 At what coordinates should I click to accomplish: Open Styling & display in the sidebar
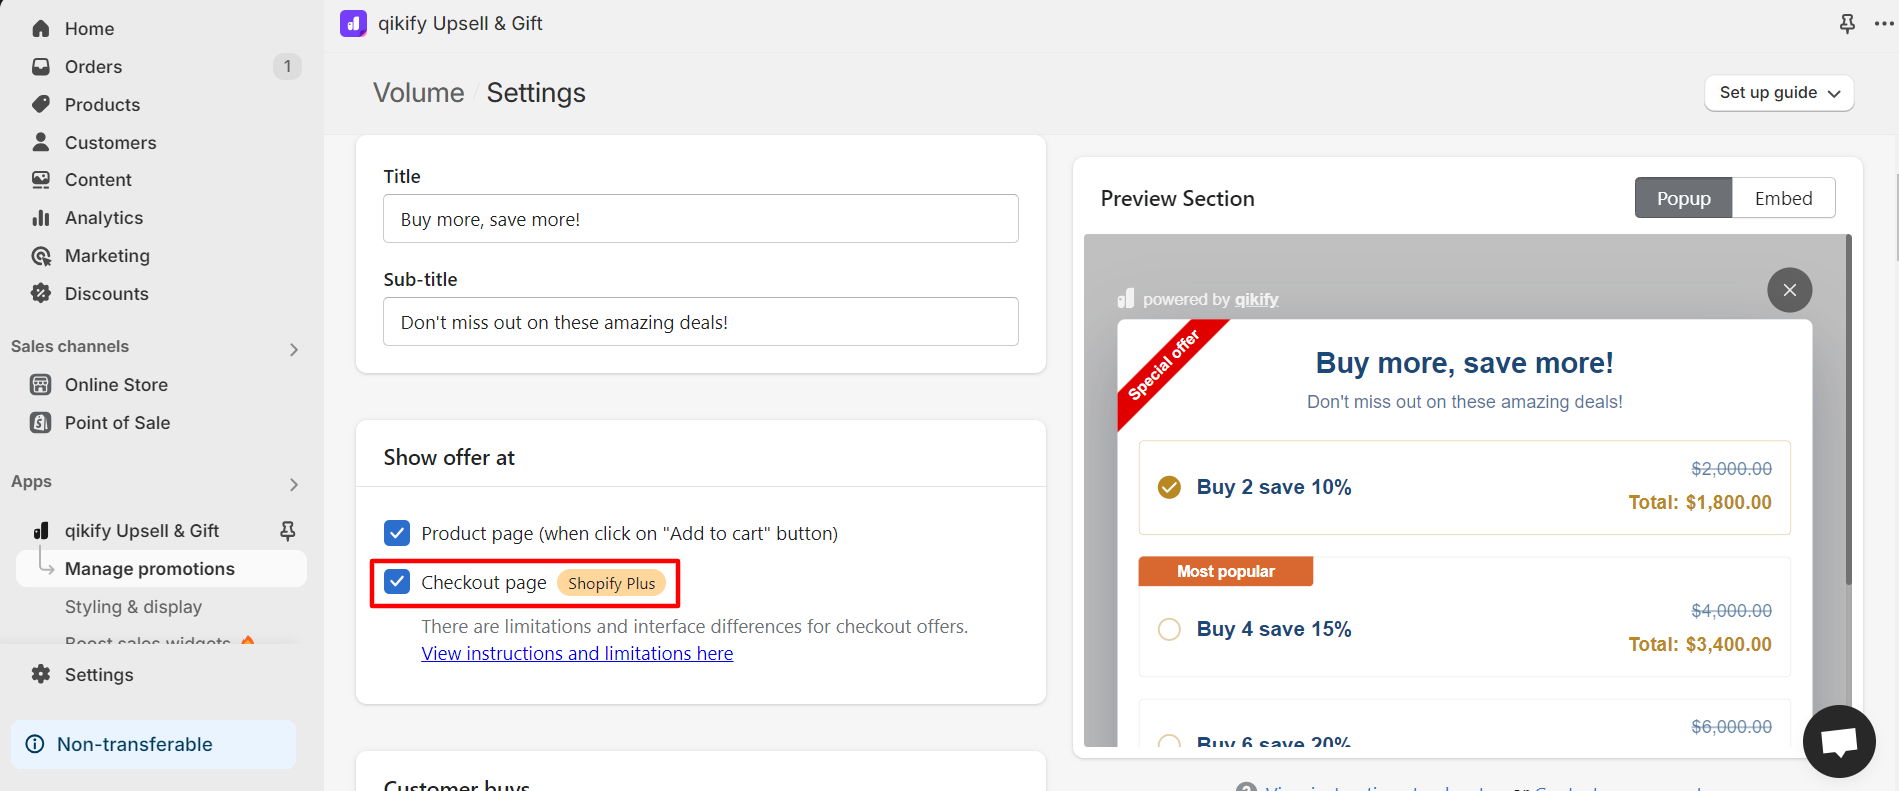[x=133, y=607]
